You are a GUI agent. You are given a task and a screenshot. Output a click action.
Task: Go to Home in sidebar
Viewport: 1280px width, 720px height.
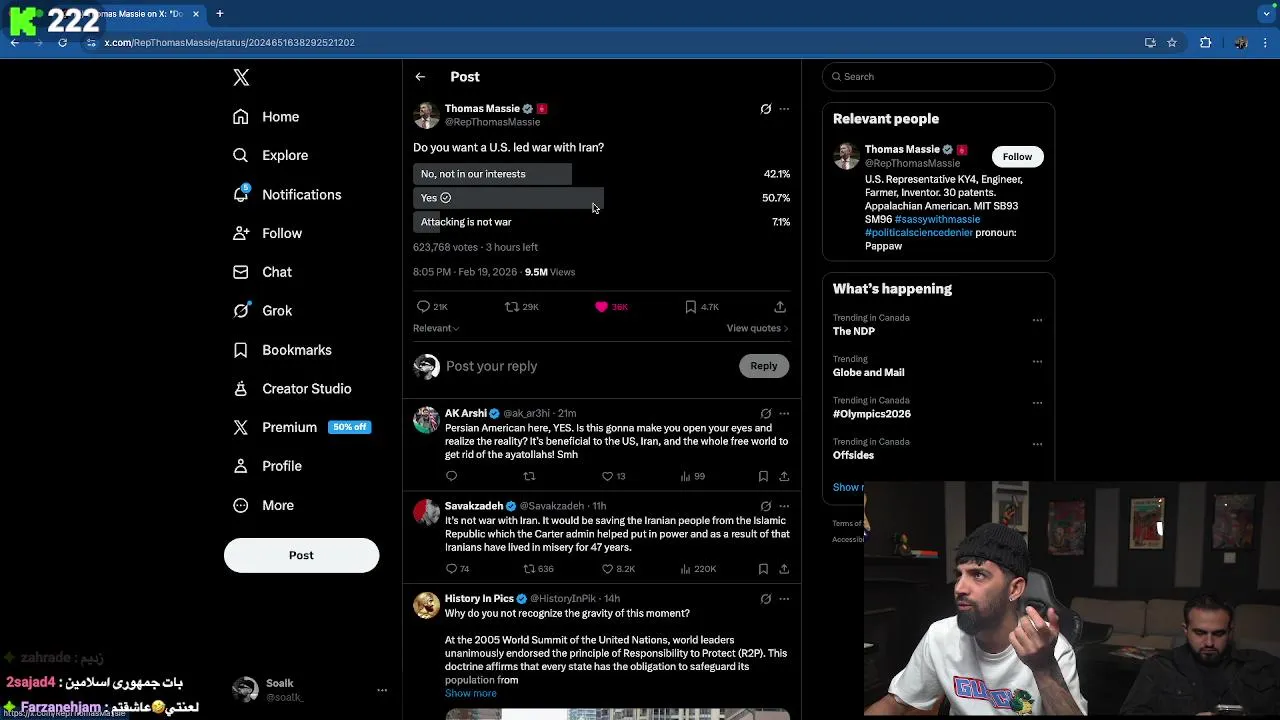(266, 117)
